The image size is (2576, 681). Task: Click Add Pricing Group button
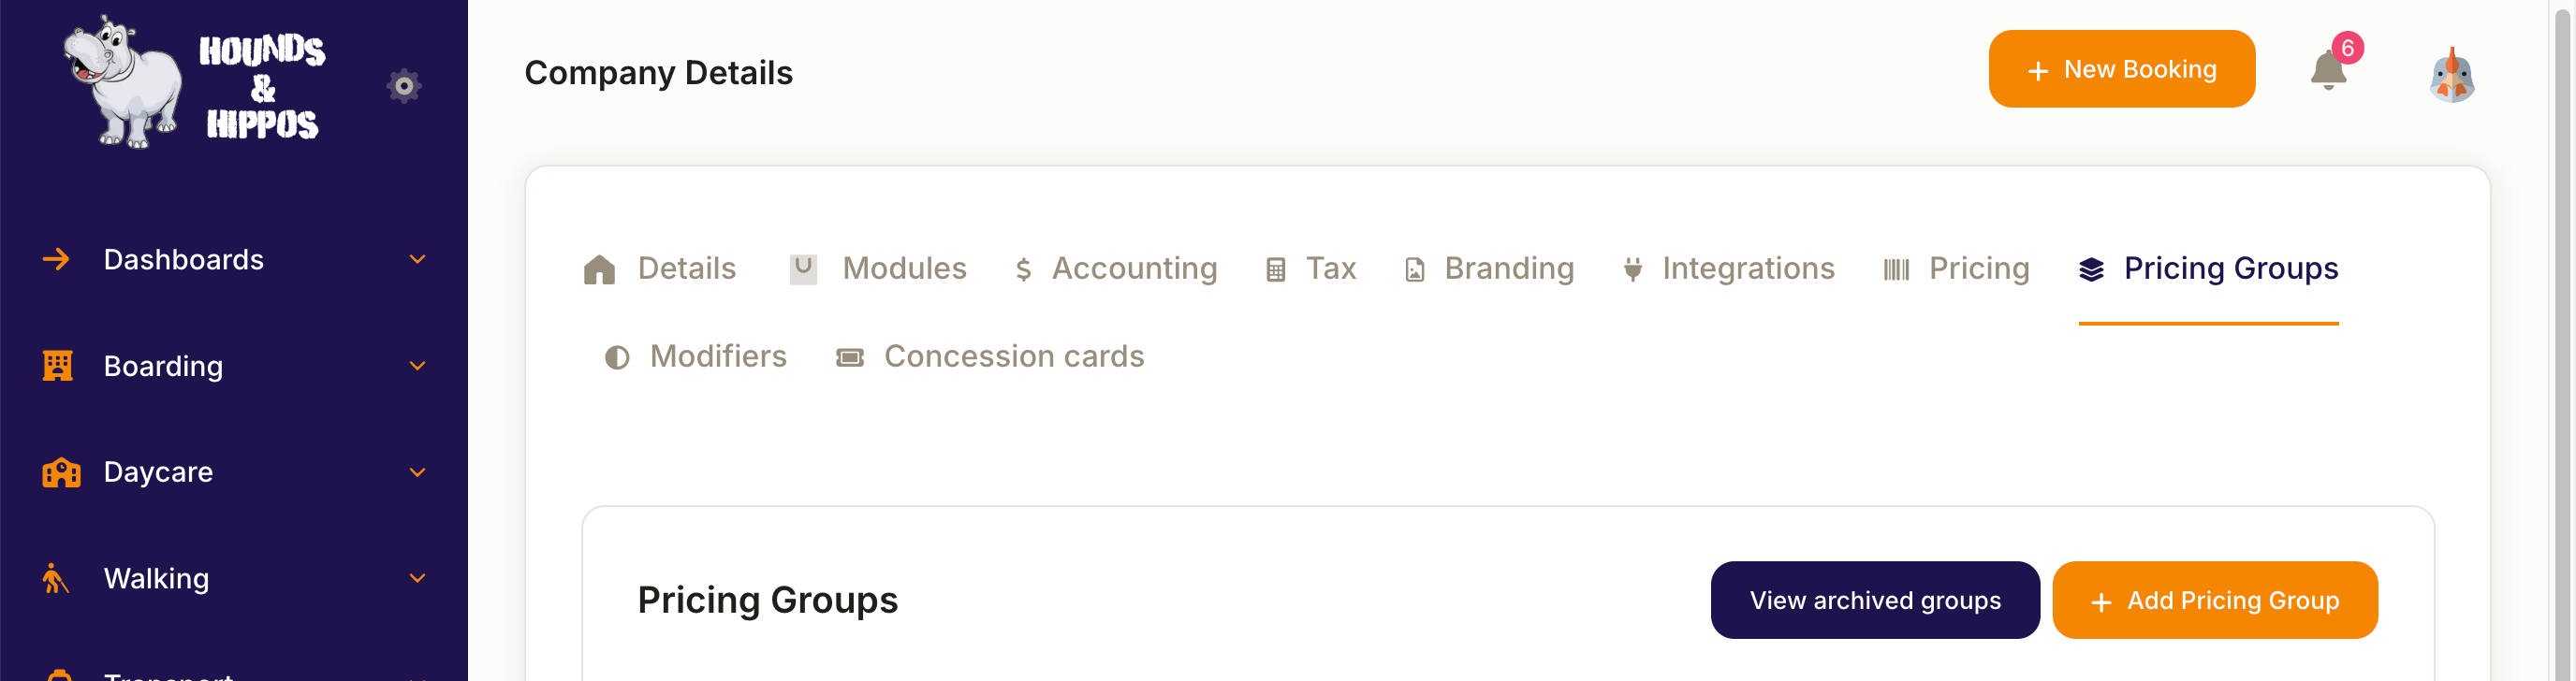point(2214,600)
